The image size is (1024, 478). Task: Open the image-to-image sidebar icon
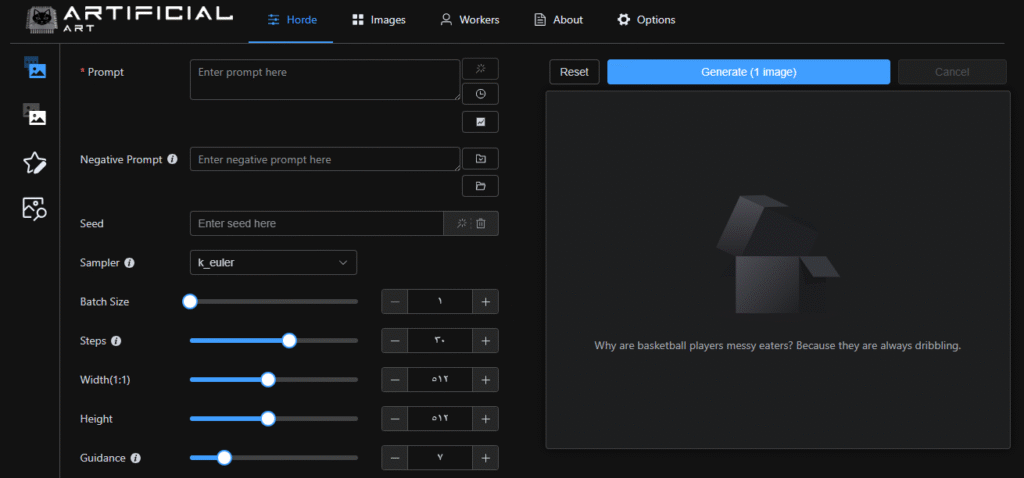click(x=36, y=115)
